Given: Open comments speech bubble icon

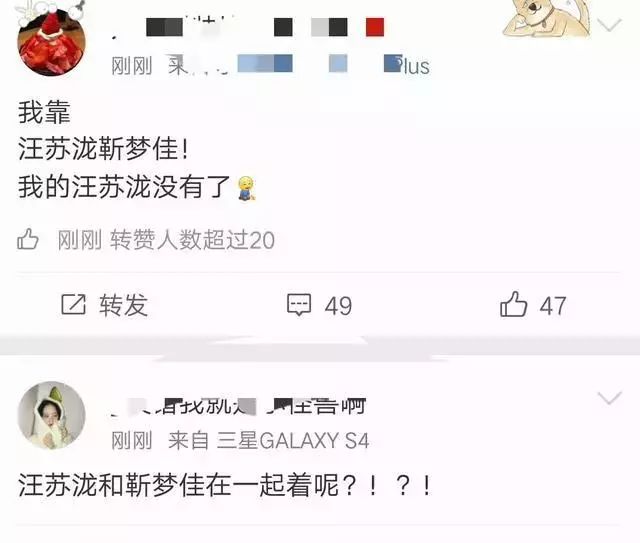Looking at the screenshot, I should pyautogui.click(x=299, y=305).
